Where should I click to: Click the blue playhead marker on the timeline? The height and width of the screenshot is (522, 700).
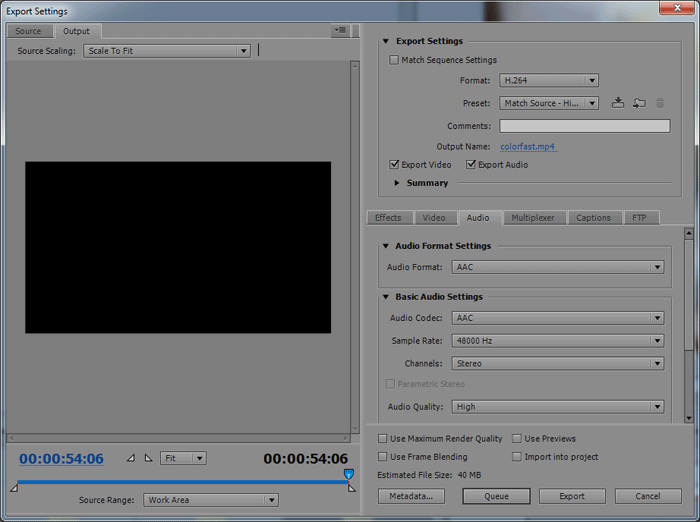coord(349,474)
